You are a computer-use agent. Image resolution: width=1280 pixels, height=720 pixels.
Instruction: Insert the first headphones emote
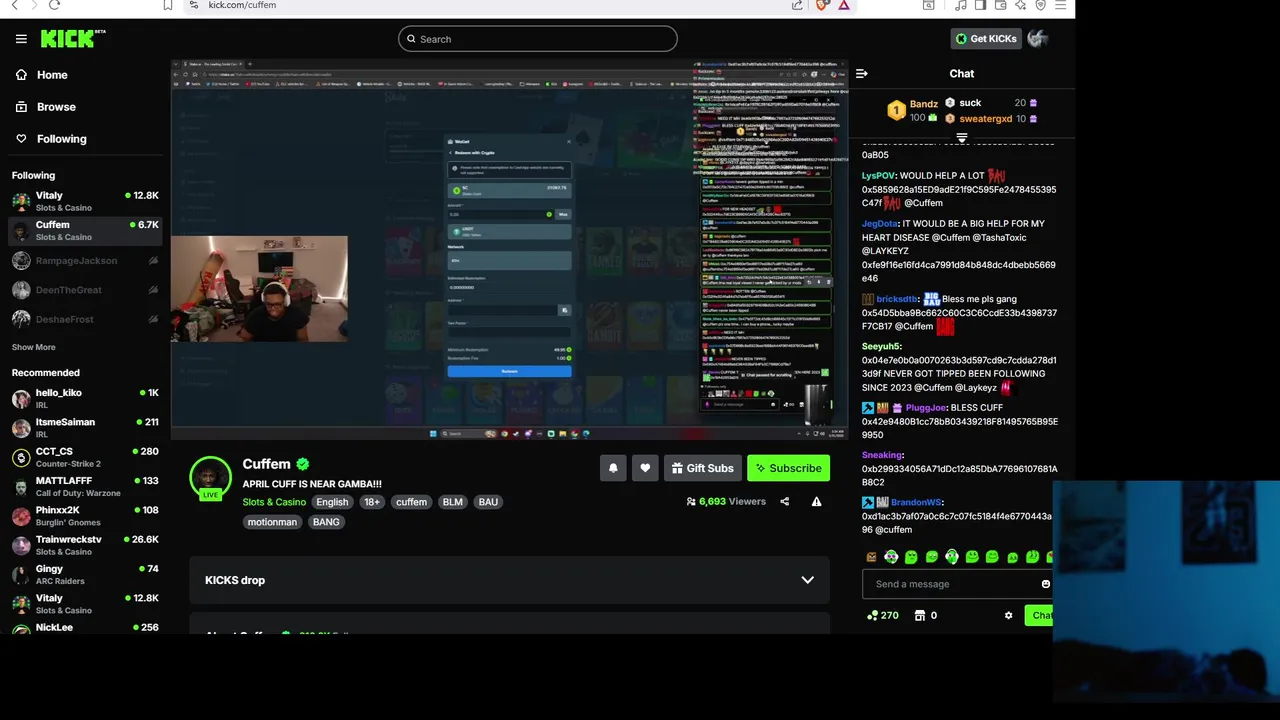(891, 557)
